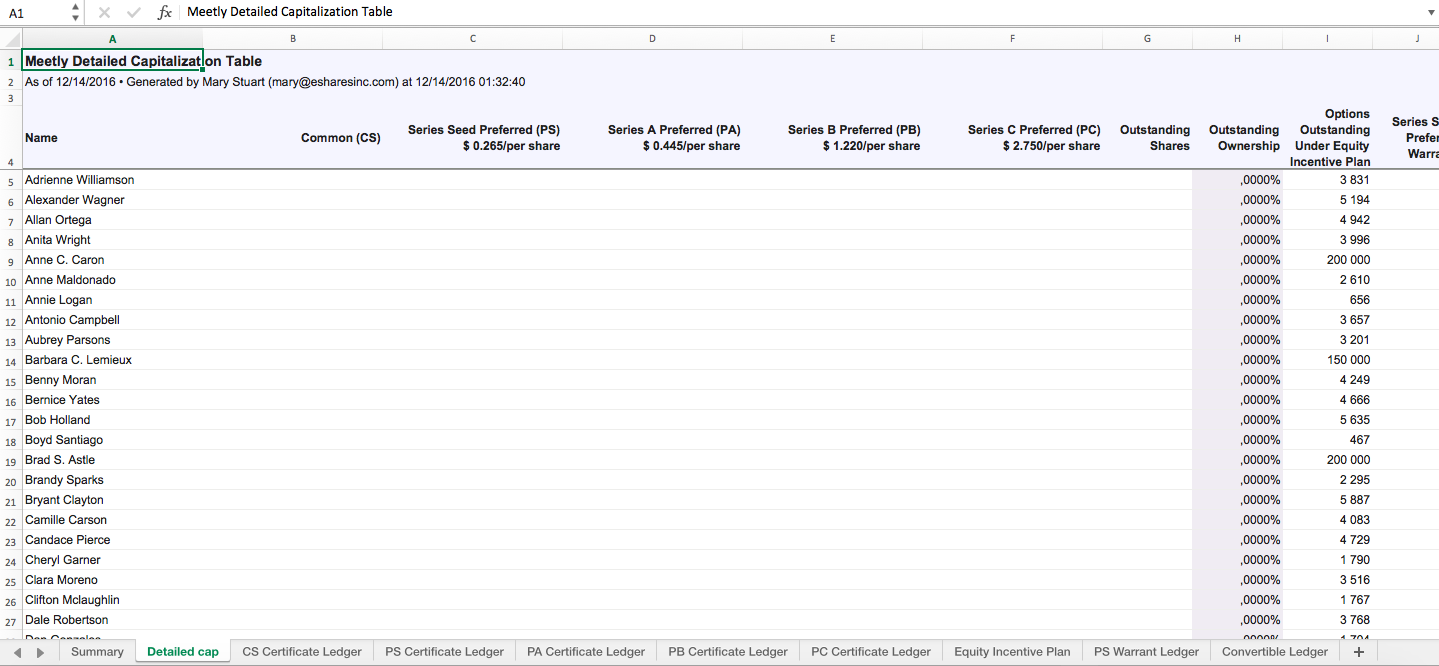Click the 'Bernice Yates' name cell
The height and width of the screenshot is (666, 1439).
coord(112,400)
